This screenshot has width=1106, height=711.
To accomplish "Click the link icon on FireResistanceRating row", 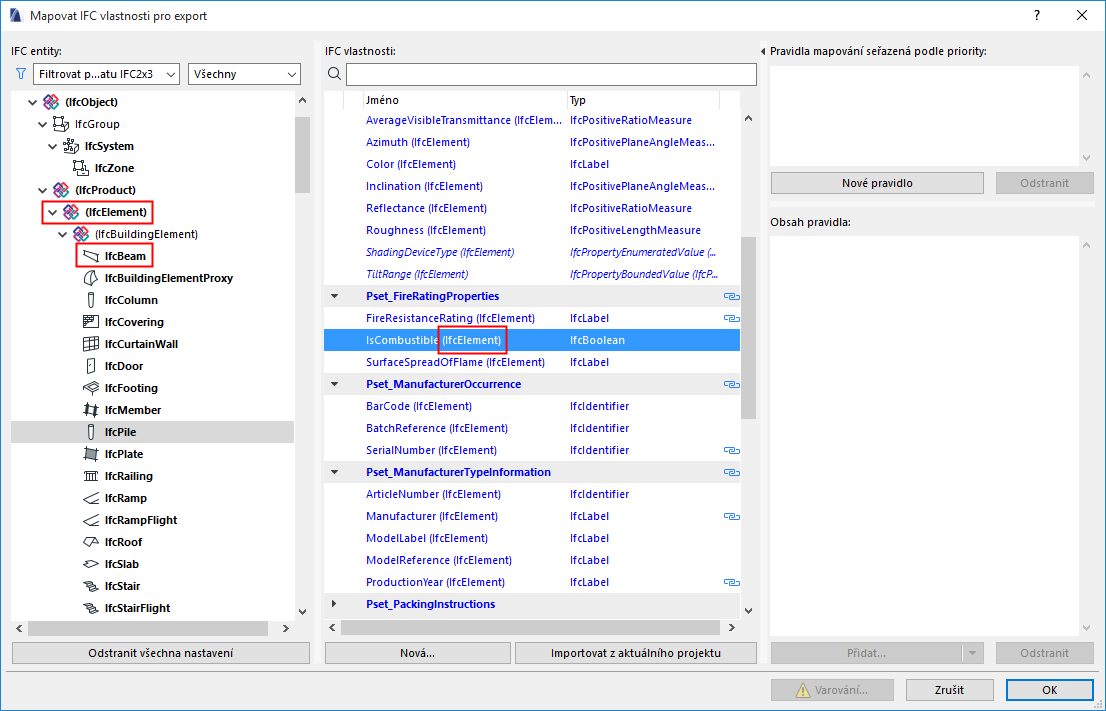I will coord(731,318).
